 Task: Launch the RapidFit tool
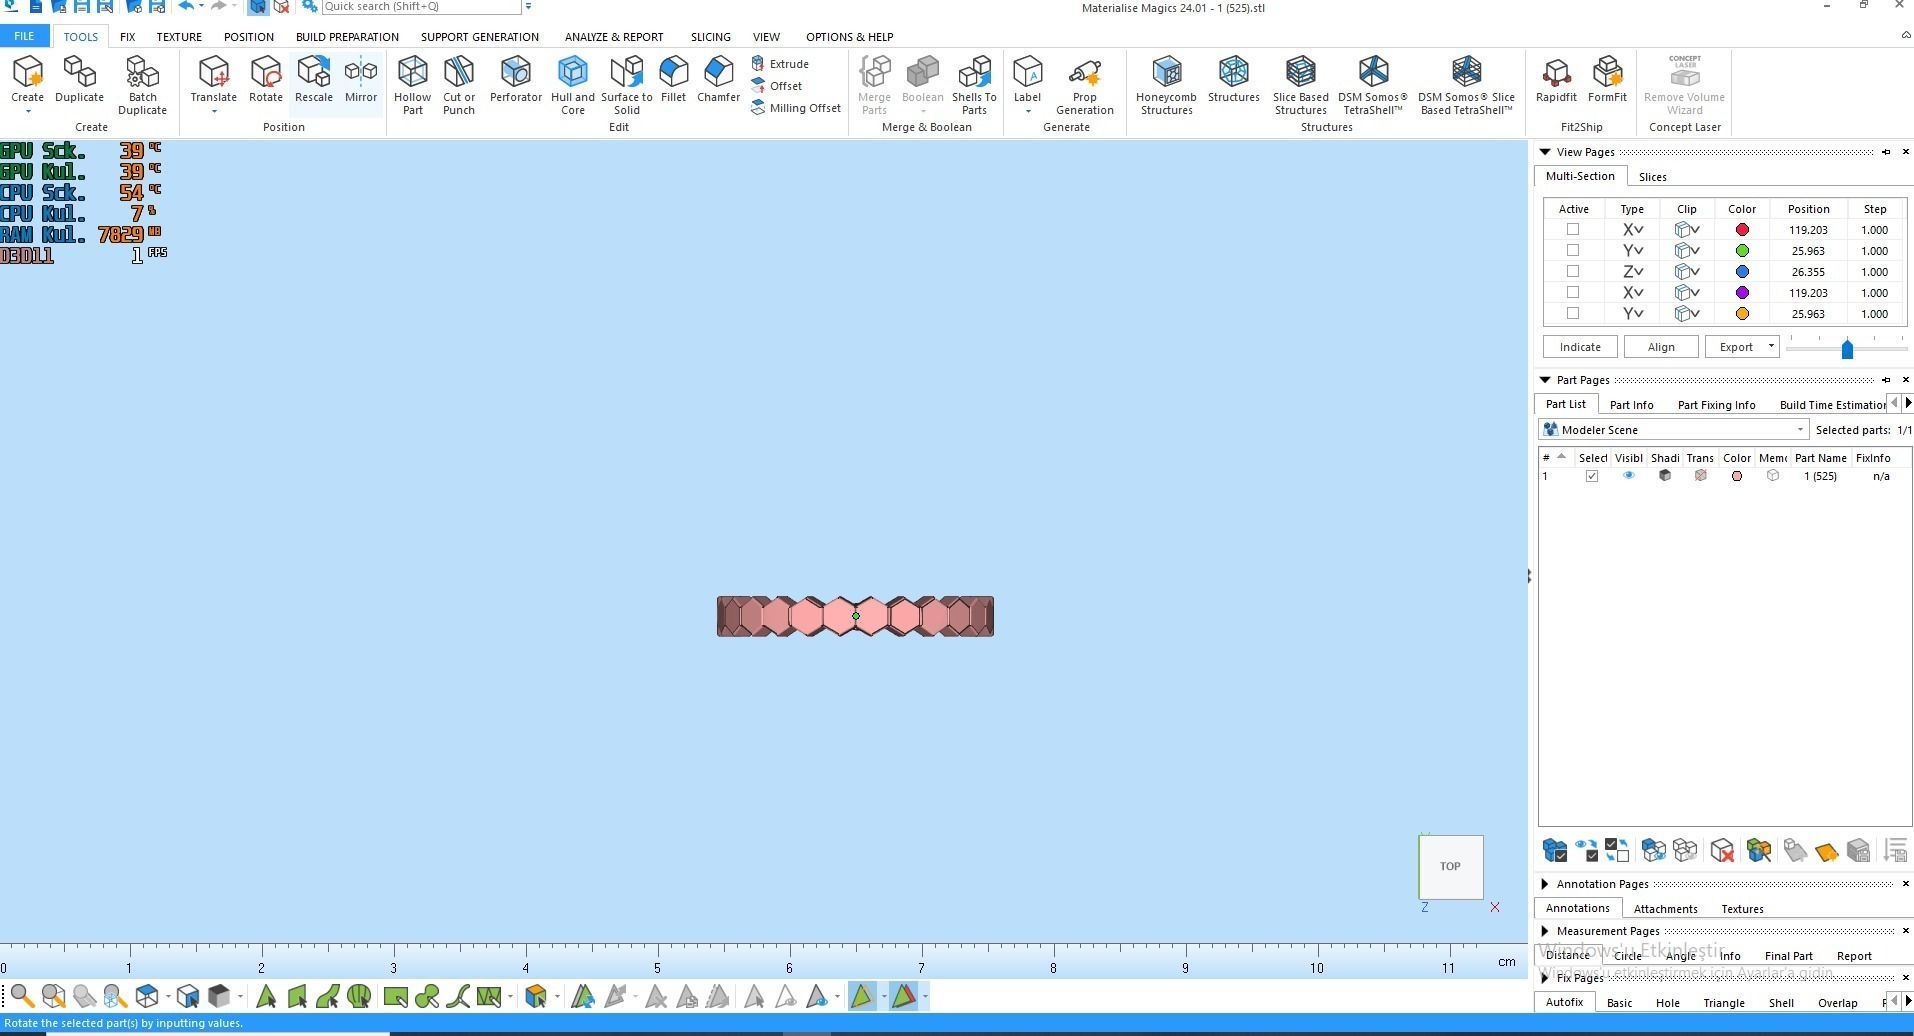tap(1556, 80)
